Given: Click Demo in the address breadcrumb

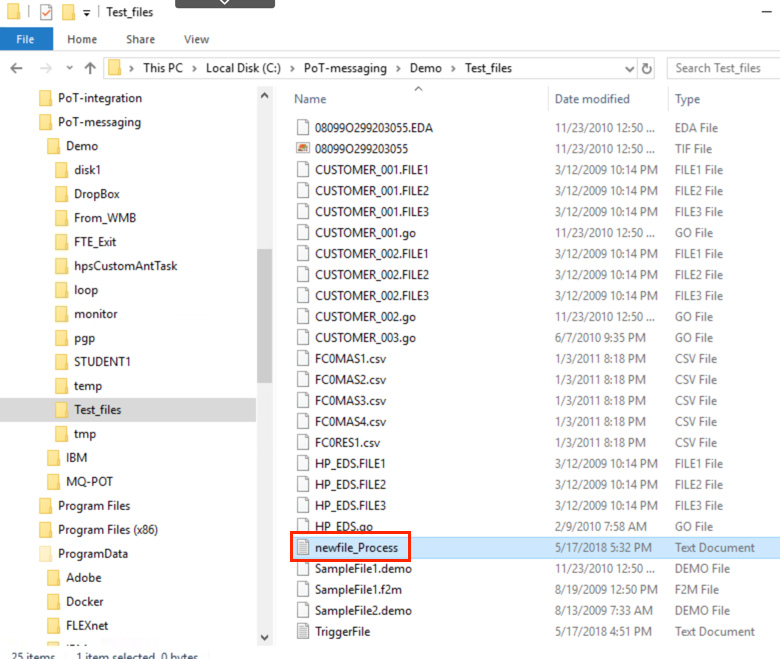Looking at the screenshot, I should point(425,68).
